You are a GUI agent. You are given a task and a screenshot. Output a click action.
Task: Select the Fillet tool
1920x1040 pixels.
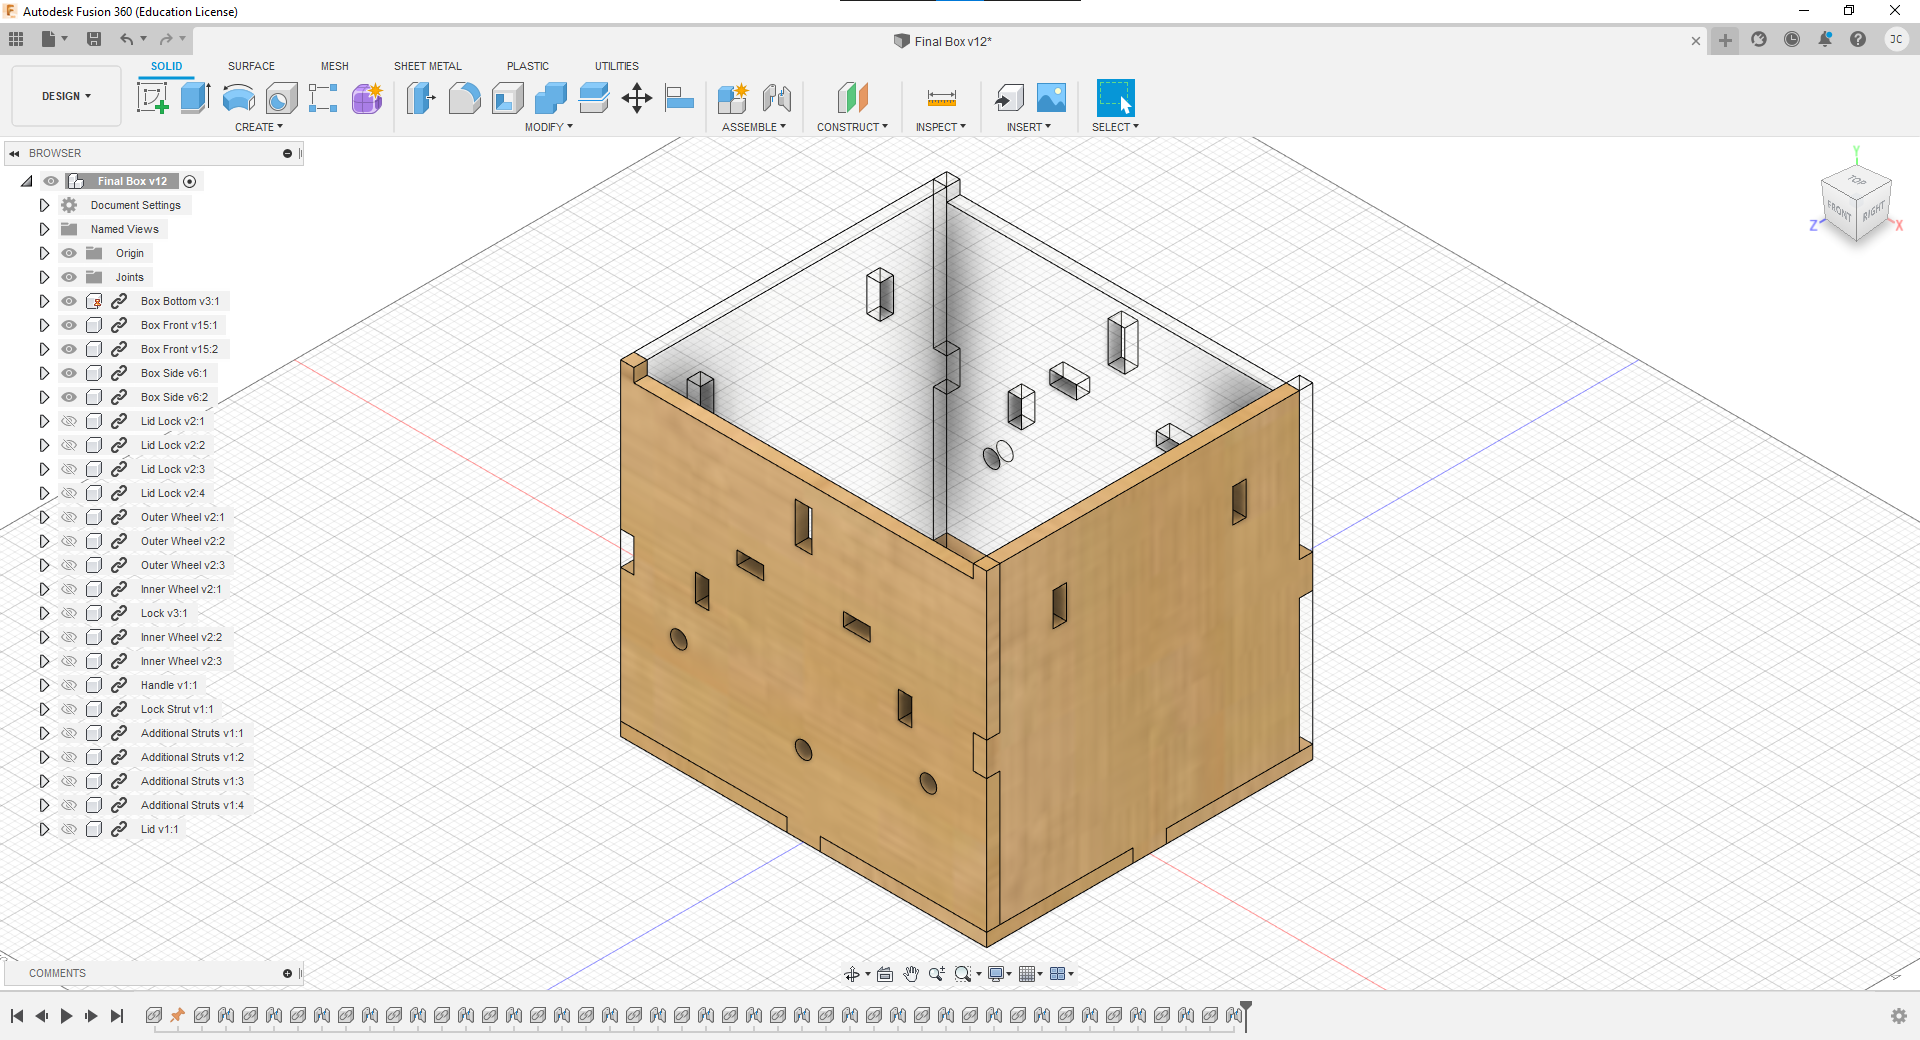coord(464,98)
